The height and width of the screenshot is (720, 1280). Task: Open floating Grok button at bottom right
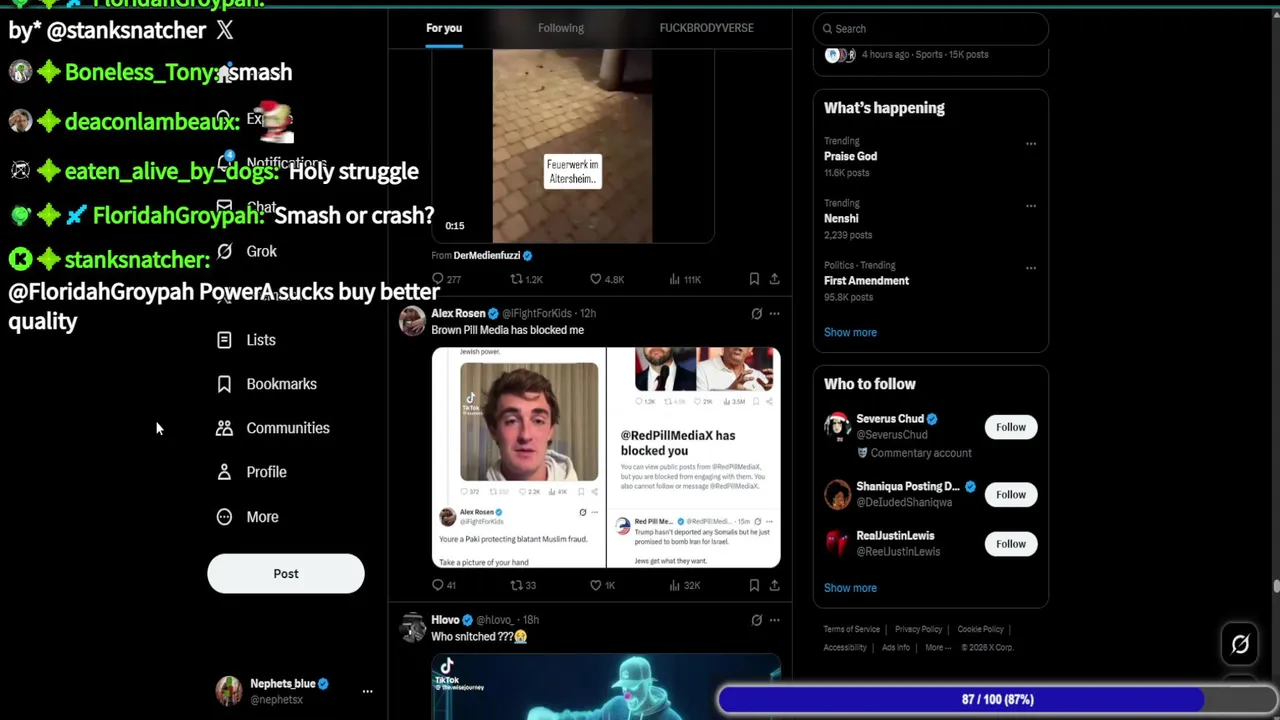pos(1240,645)
